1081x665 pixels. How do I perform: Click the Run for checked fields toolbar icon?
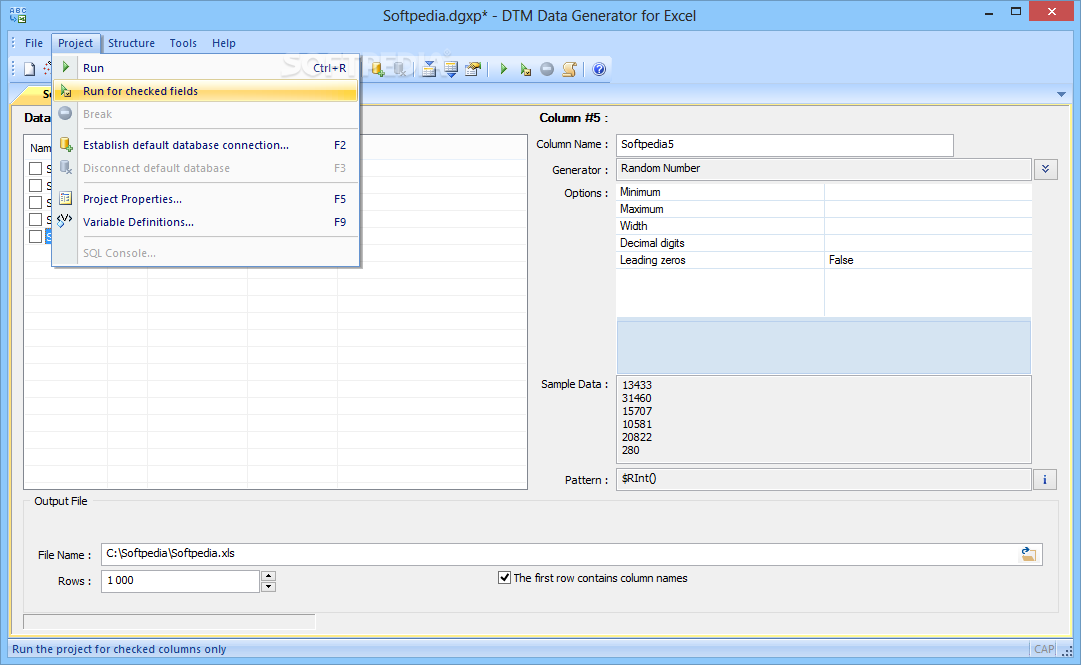(525, 69)
